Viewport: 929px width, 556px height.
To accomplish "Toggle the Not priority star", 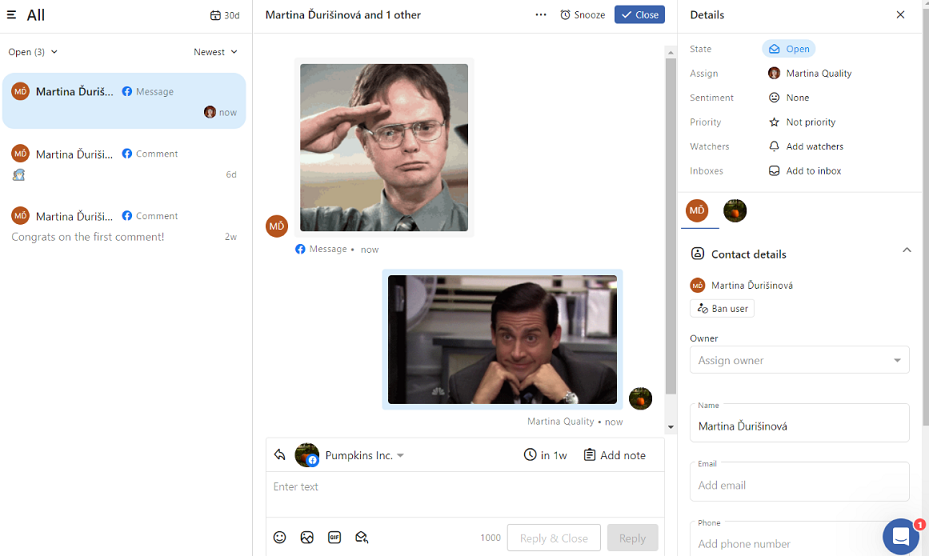I will 802,122.
